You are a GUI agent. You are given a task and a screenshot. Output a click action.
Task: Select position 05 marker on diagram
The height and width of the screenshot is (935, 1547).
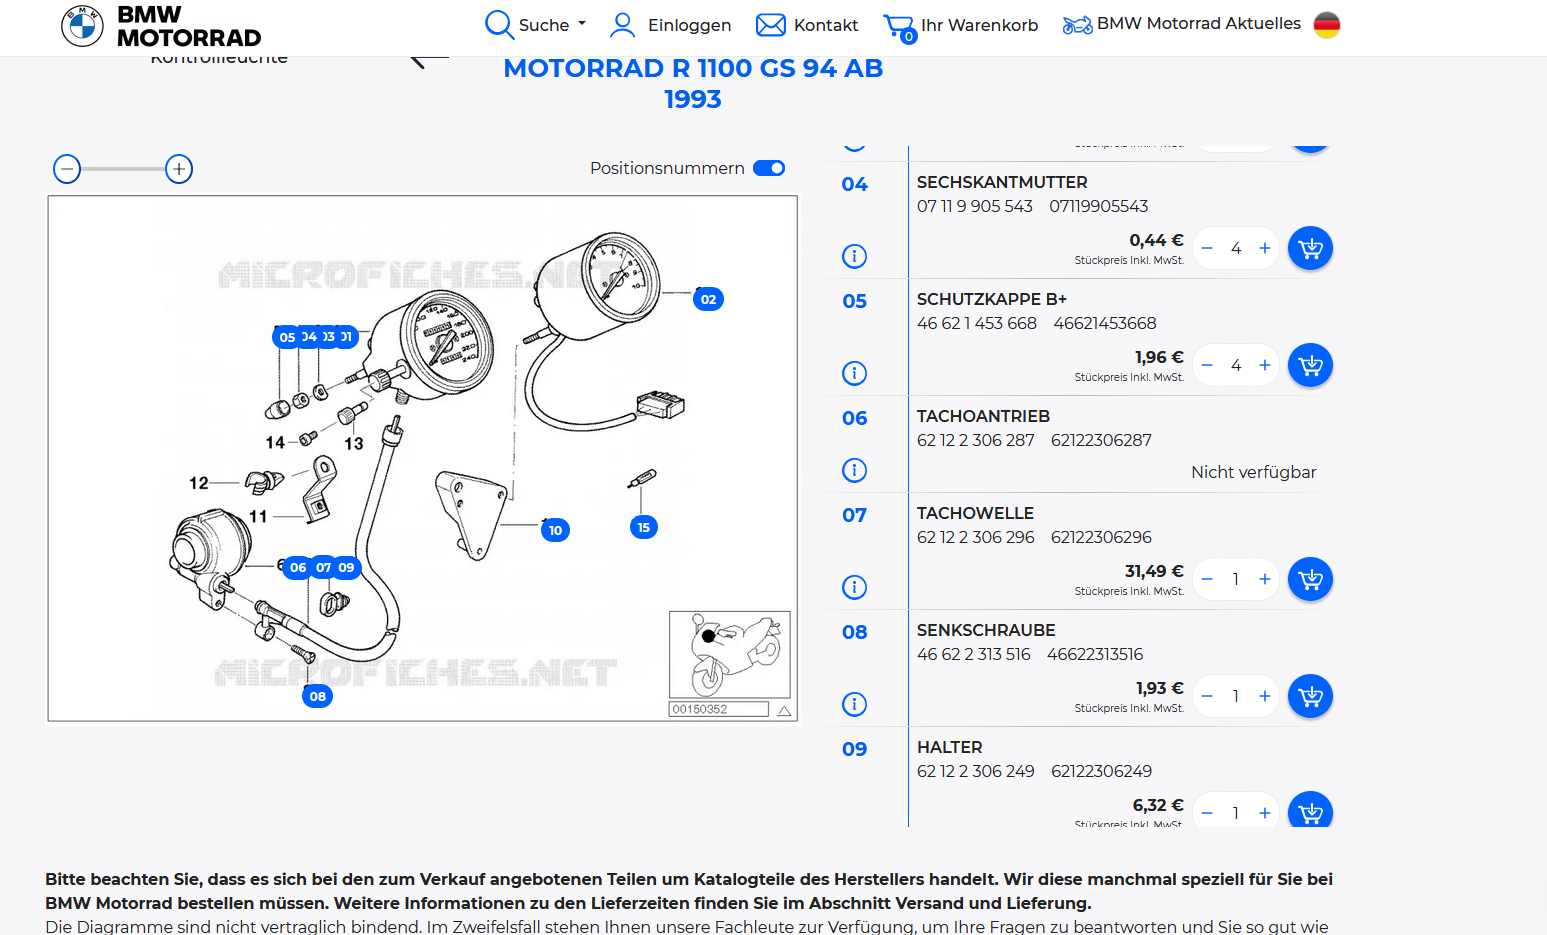pyautogui.click(x=287, y=337)
